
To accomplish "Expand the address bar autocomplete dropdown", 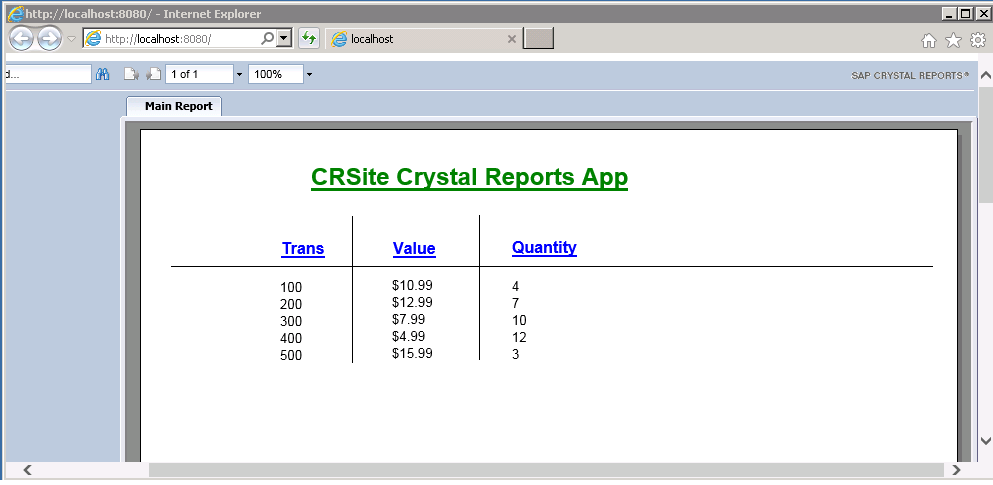I will [284, 38].
